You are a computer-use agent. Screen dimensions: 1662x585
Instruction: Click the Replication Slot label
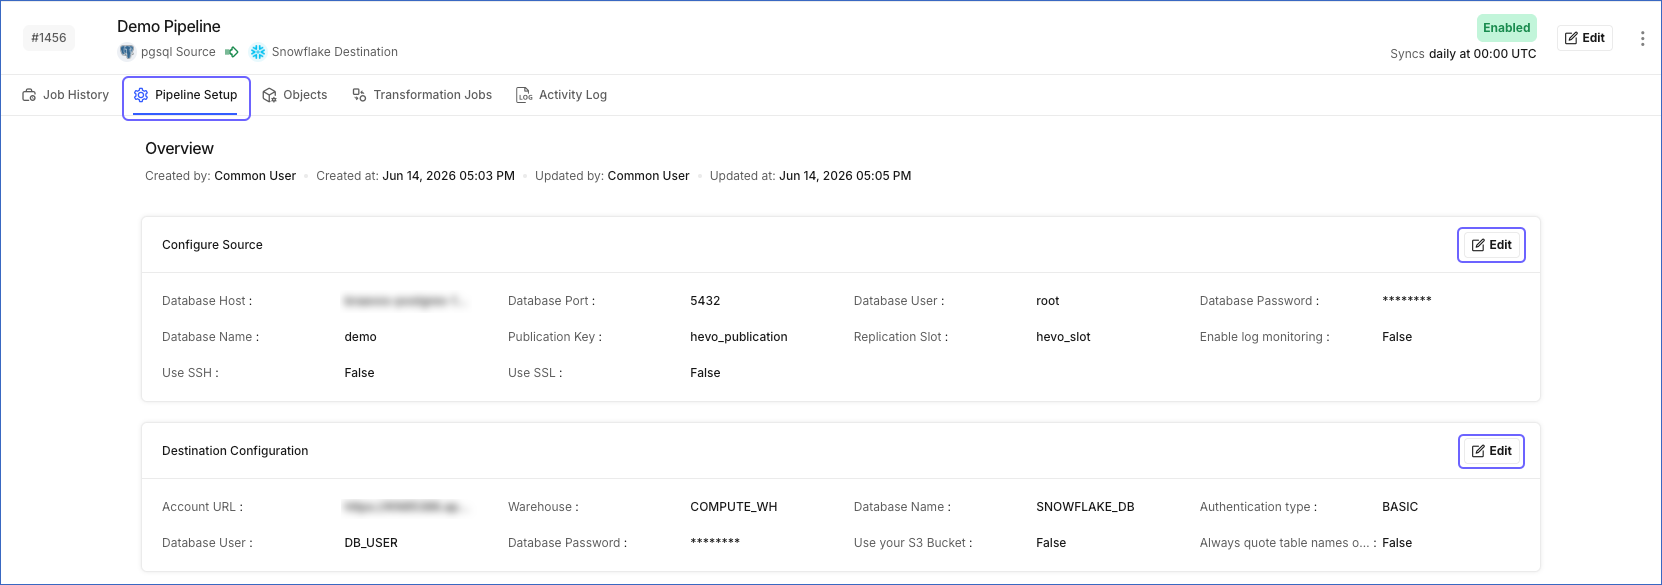(901, 337)
